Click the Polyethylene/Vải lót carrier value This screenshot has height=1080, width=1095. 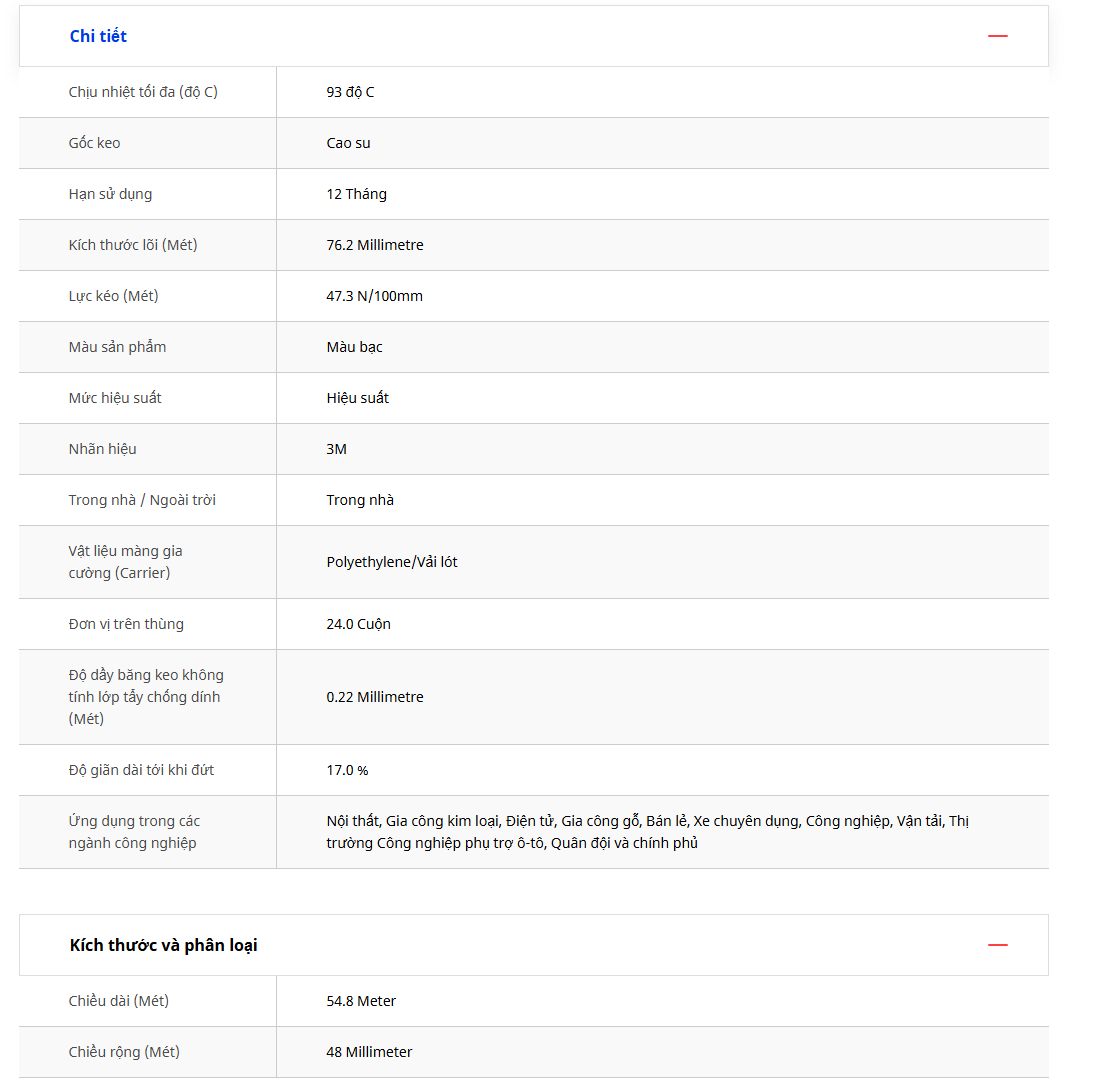pos(391,562)
